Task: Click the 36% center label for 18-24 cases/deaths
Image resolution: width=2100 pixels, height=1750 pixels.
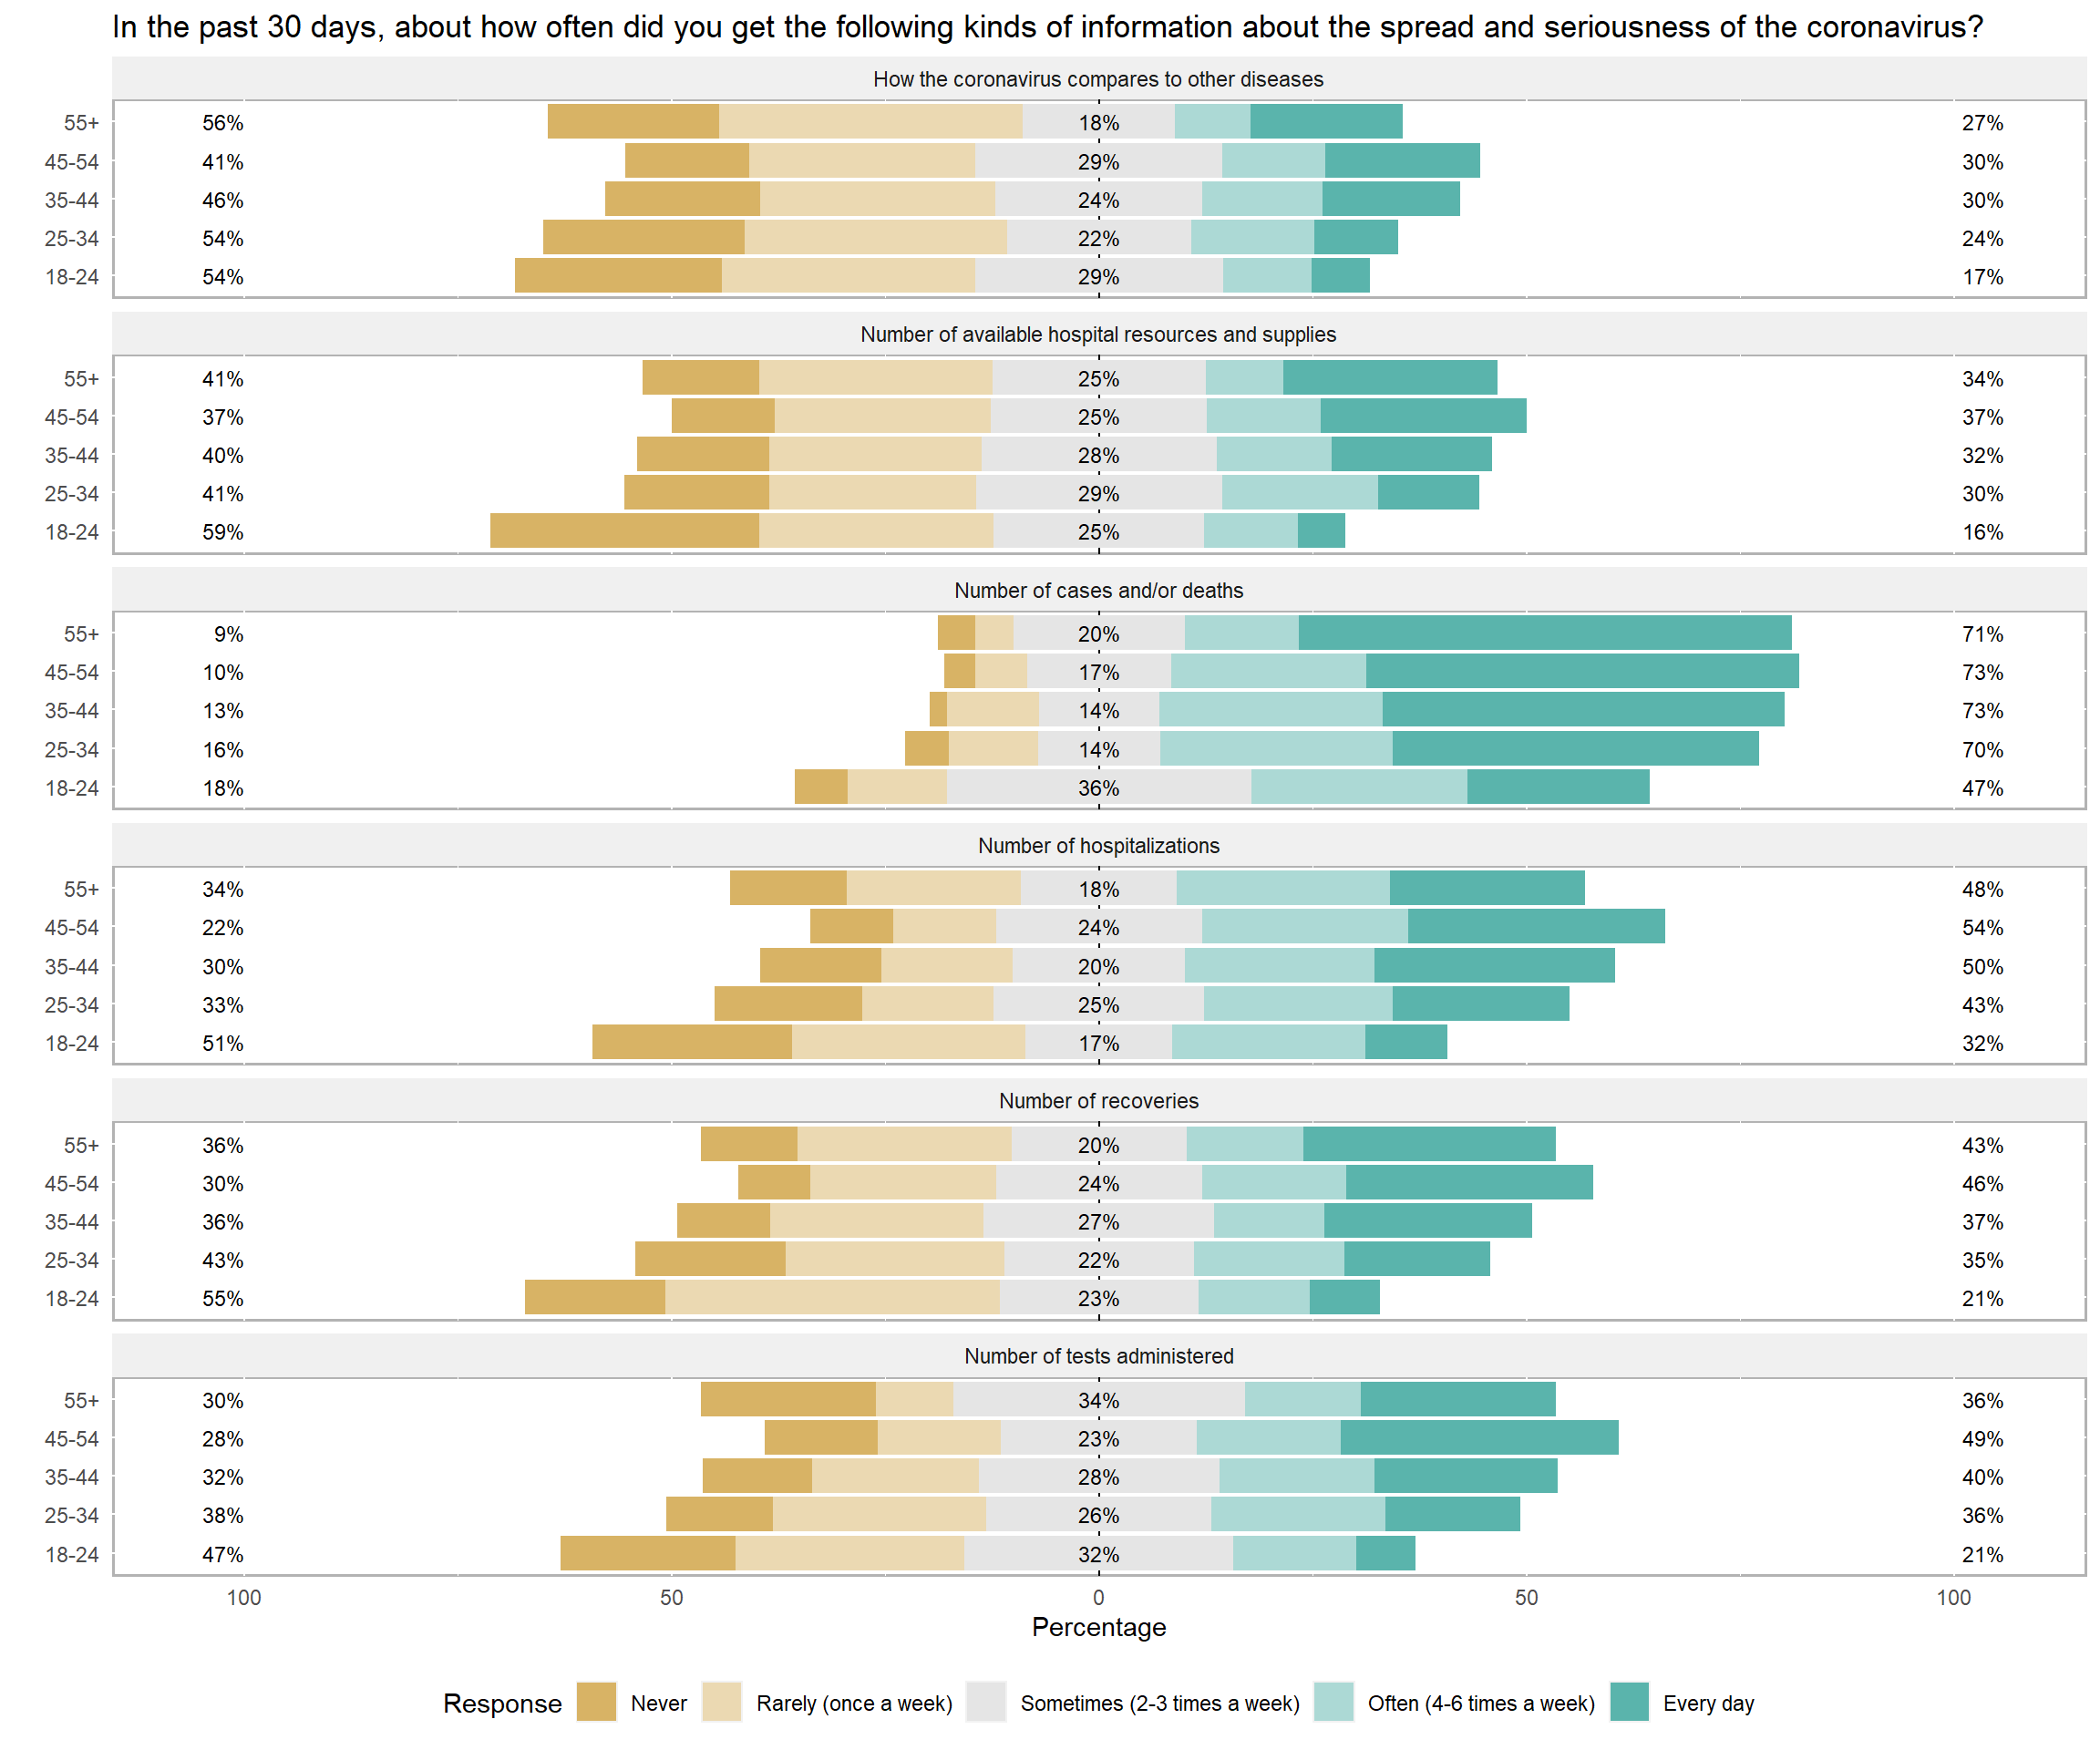Action: pos(1098,788)
